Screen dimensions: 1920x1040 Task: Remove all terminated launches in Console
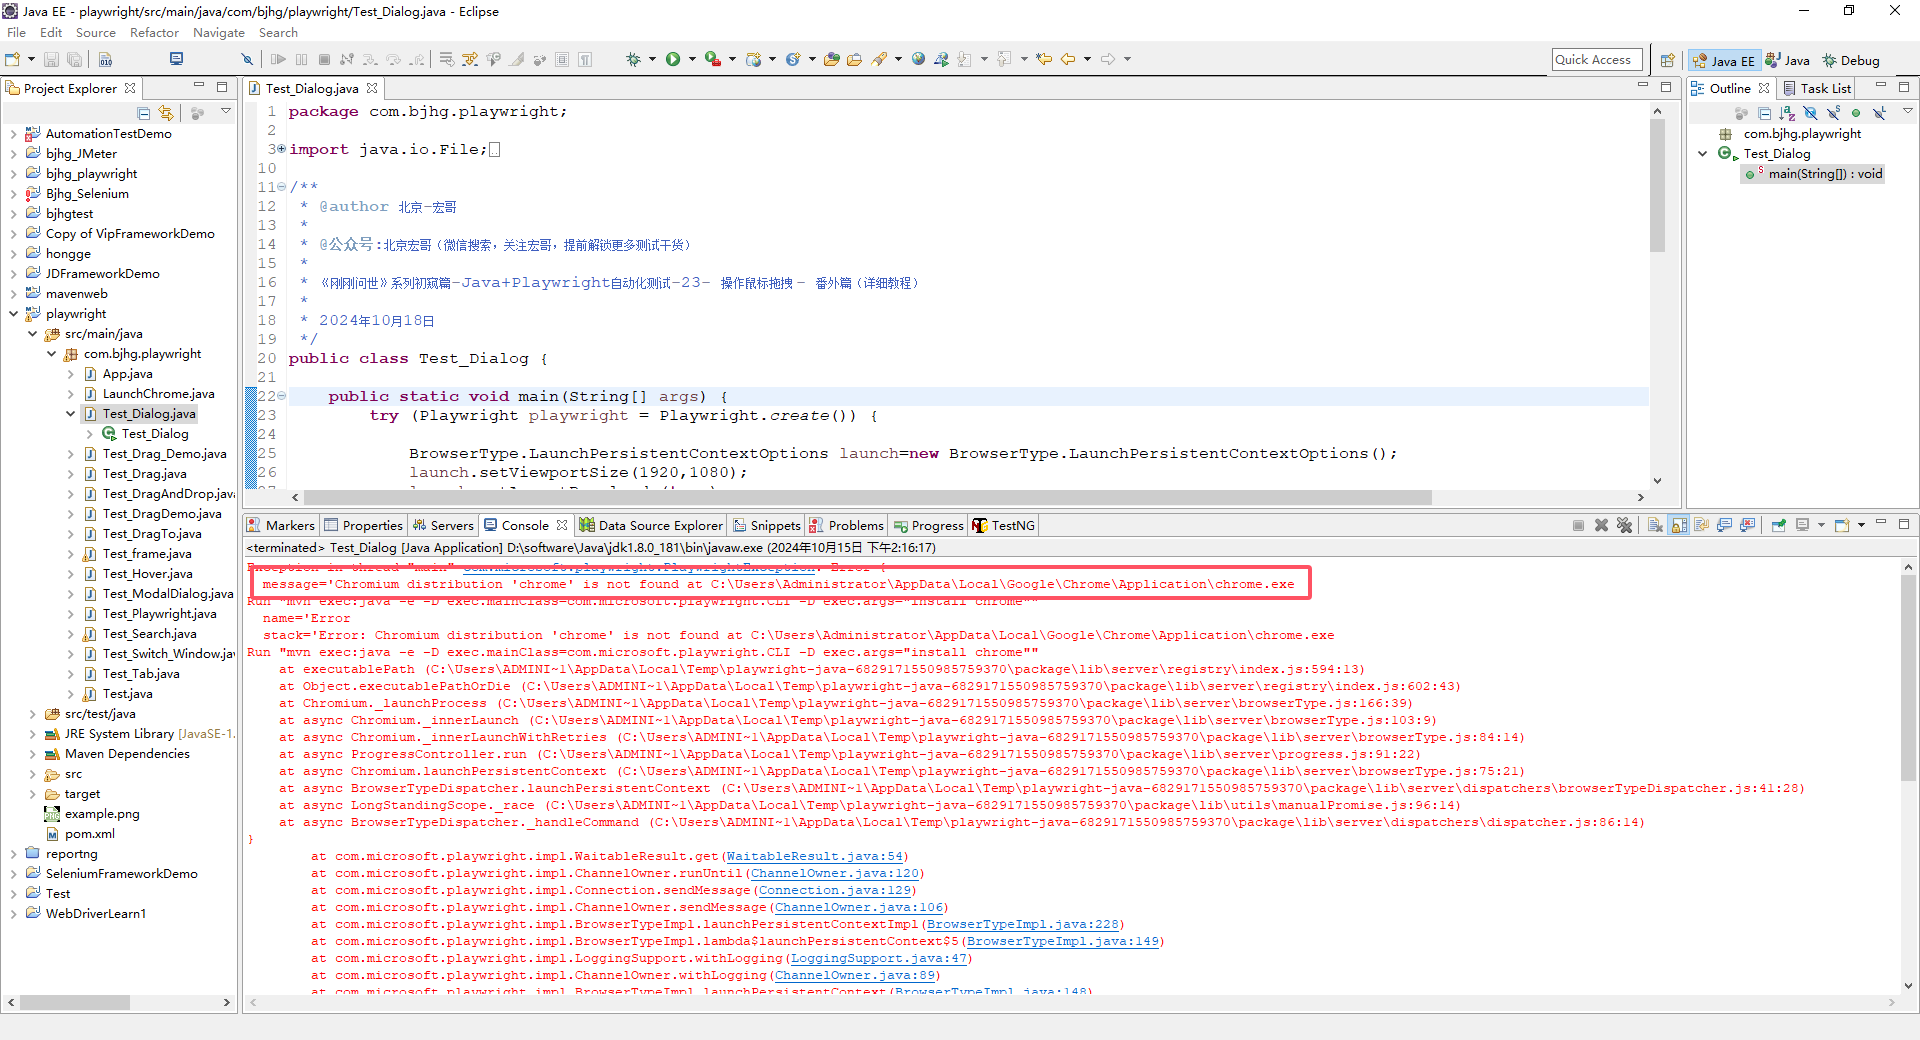tap(1624, 526)
